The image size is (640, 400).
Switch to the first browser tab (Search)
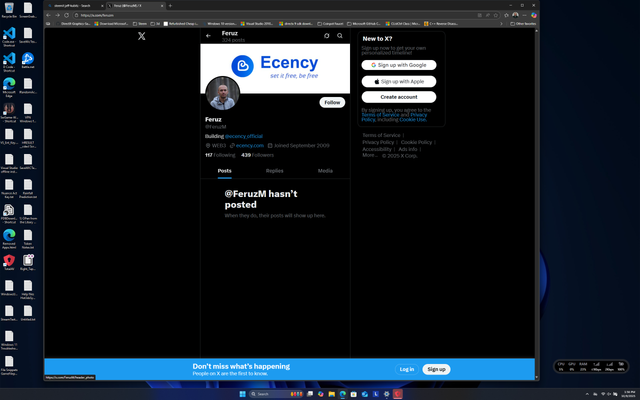pyautogui.click(x=75, y=6)
